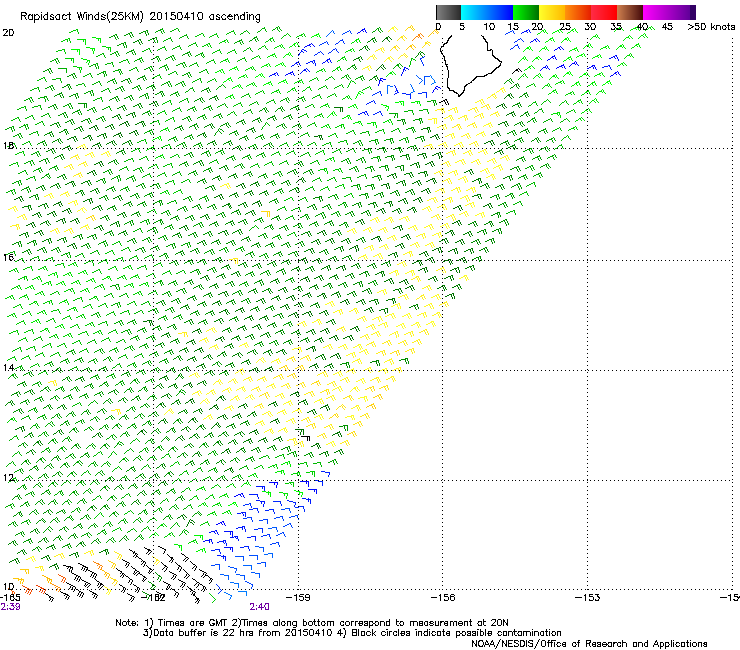740x650 pixels.
Task: Click the magenta 40-45 knots legend segment
Action: [x=656, y=12]
